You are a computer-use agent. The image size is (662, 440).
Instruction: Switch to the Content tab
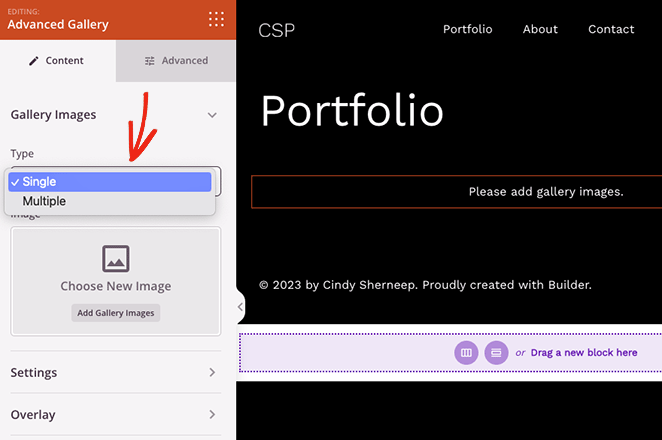point(58,61)
